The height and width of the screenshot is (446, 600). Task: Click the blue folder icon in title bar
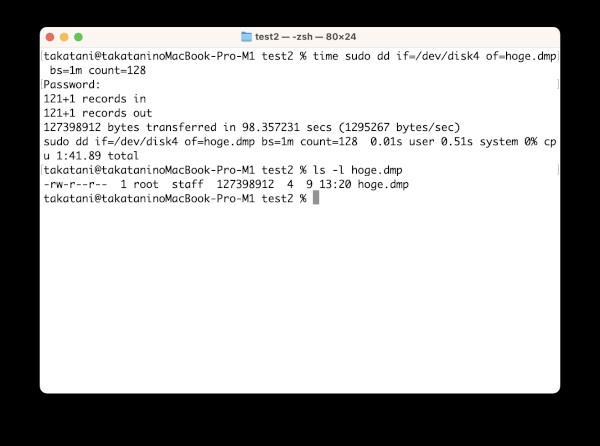[246, 37]
